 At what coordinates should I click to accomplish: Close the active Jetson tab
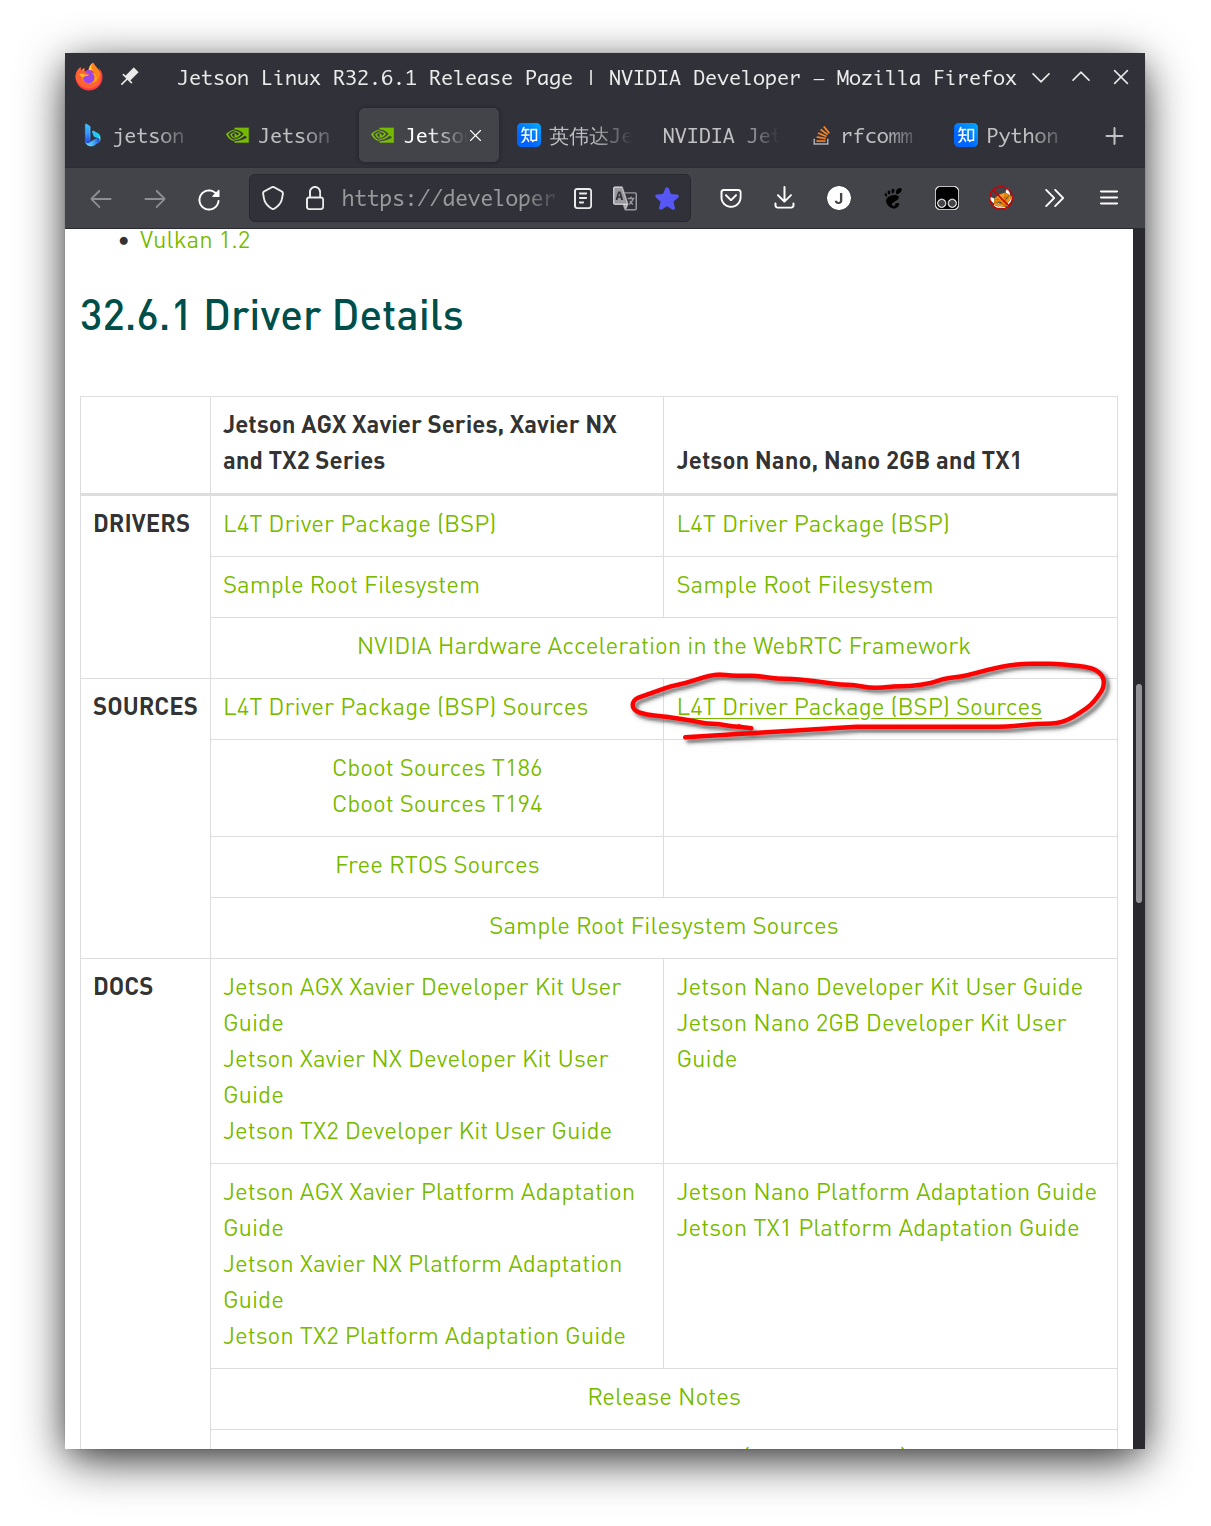(x=476, y=136)
